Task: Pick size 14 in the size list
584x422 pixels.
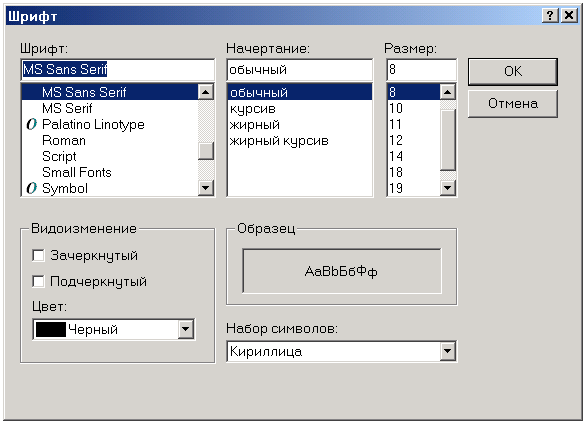Action: pos(396,156)
